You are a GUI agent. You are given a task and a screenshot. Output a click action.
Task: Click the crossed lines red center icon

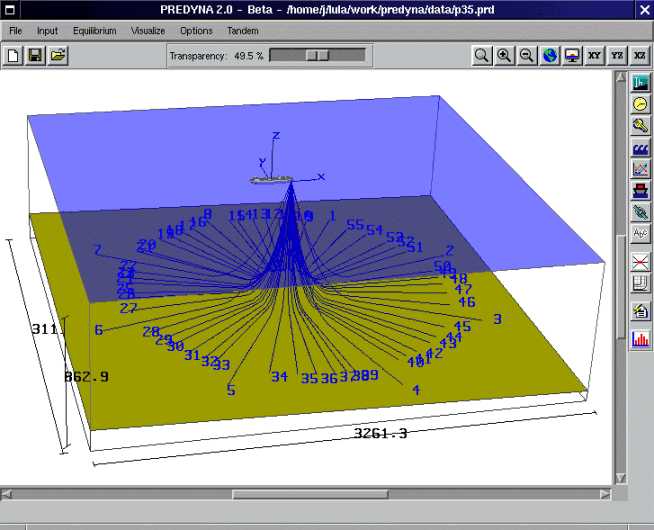click(x=640, y=261)
